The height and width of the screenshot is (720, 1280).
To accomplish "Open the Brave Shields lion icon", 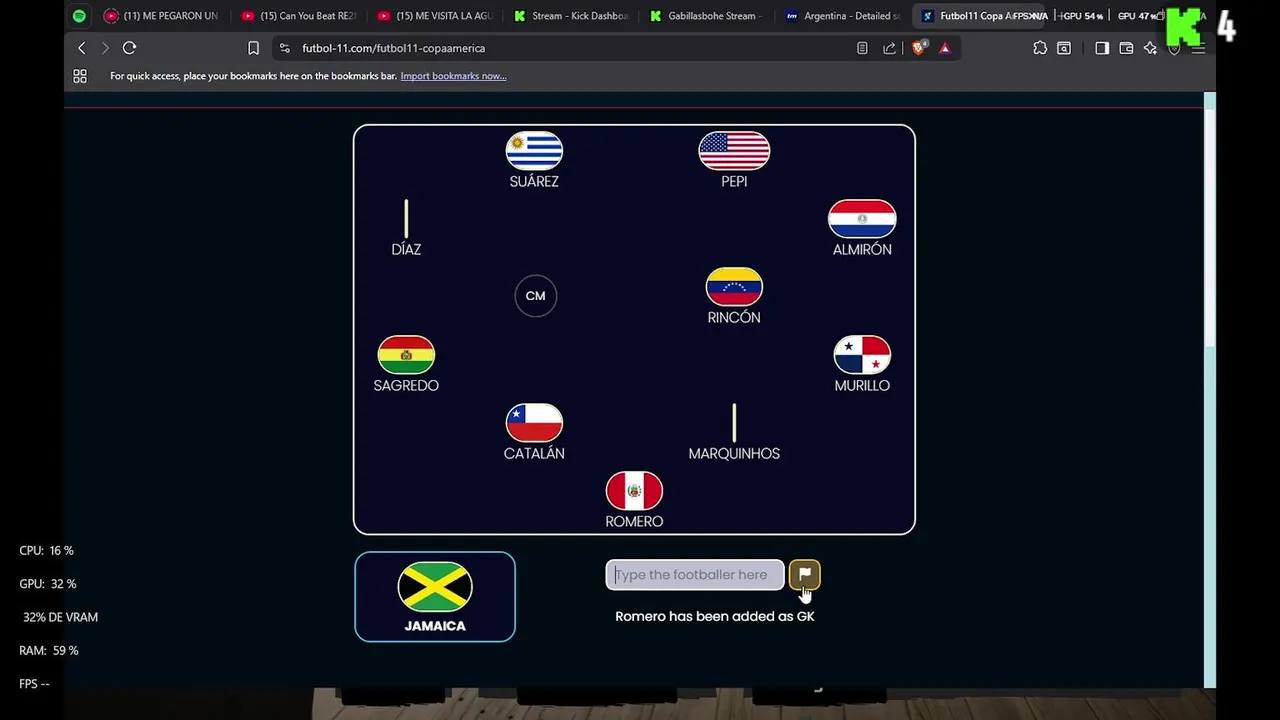I will click(919, 48).
